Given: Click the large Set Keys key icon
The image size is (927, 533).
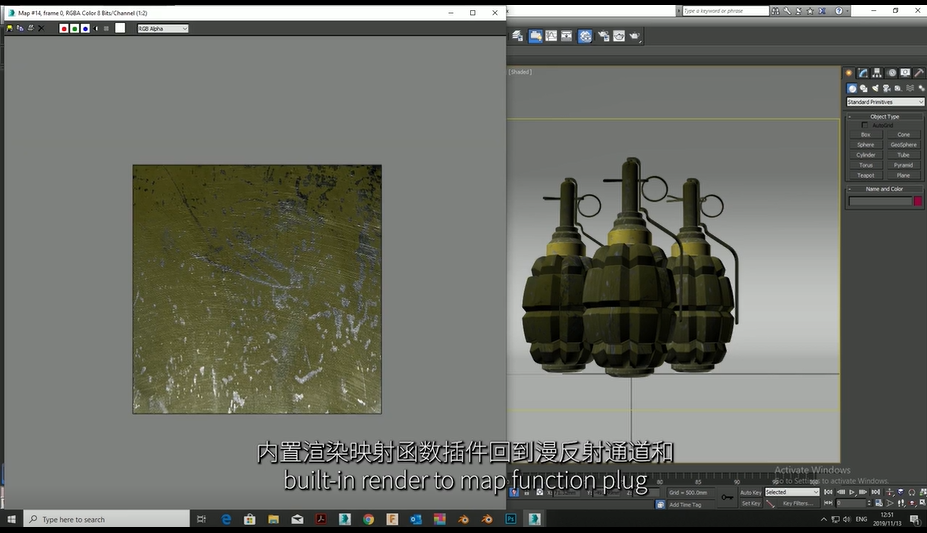Looking at the screenshot, I should pos(727,498).
